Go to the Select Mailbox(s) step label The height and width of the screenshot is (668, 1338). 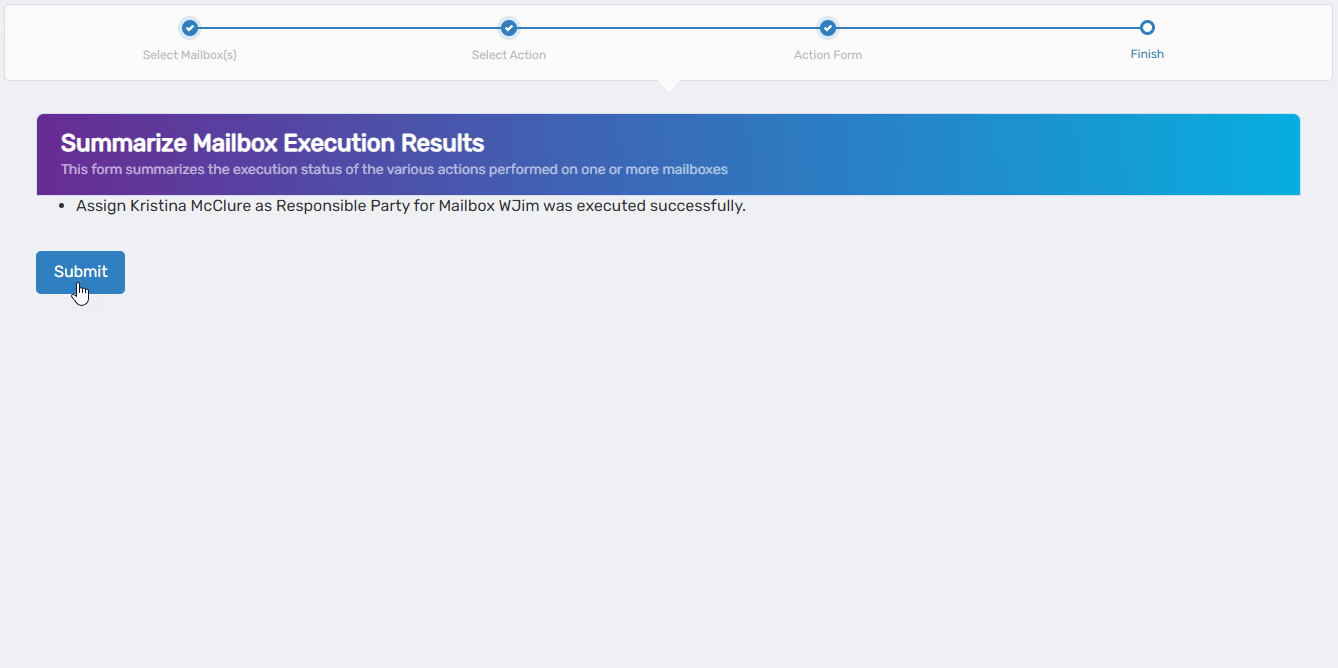190,55
